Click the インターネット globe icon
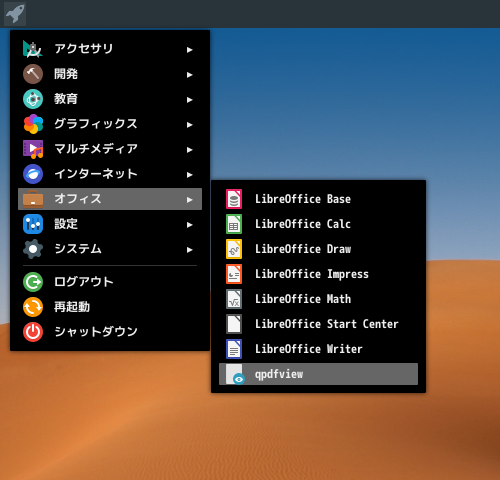The width and height of the screenshot is (500, 480). (x=33, y=174)
